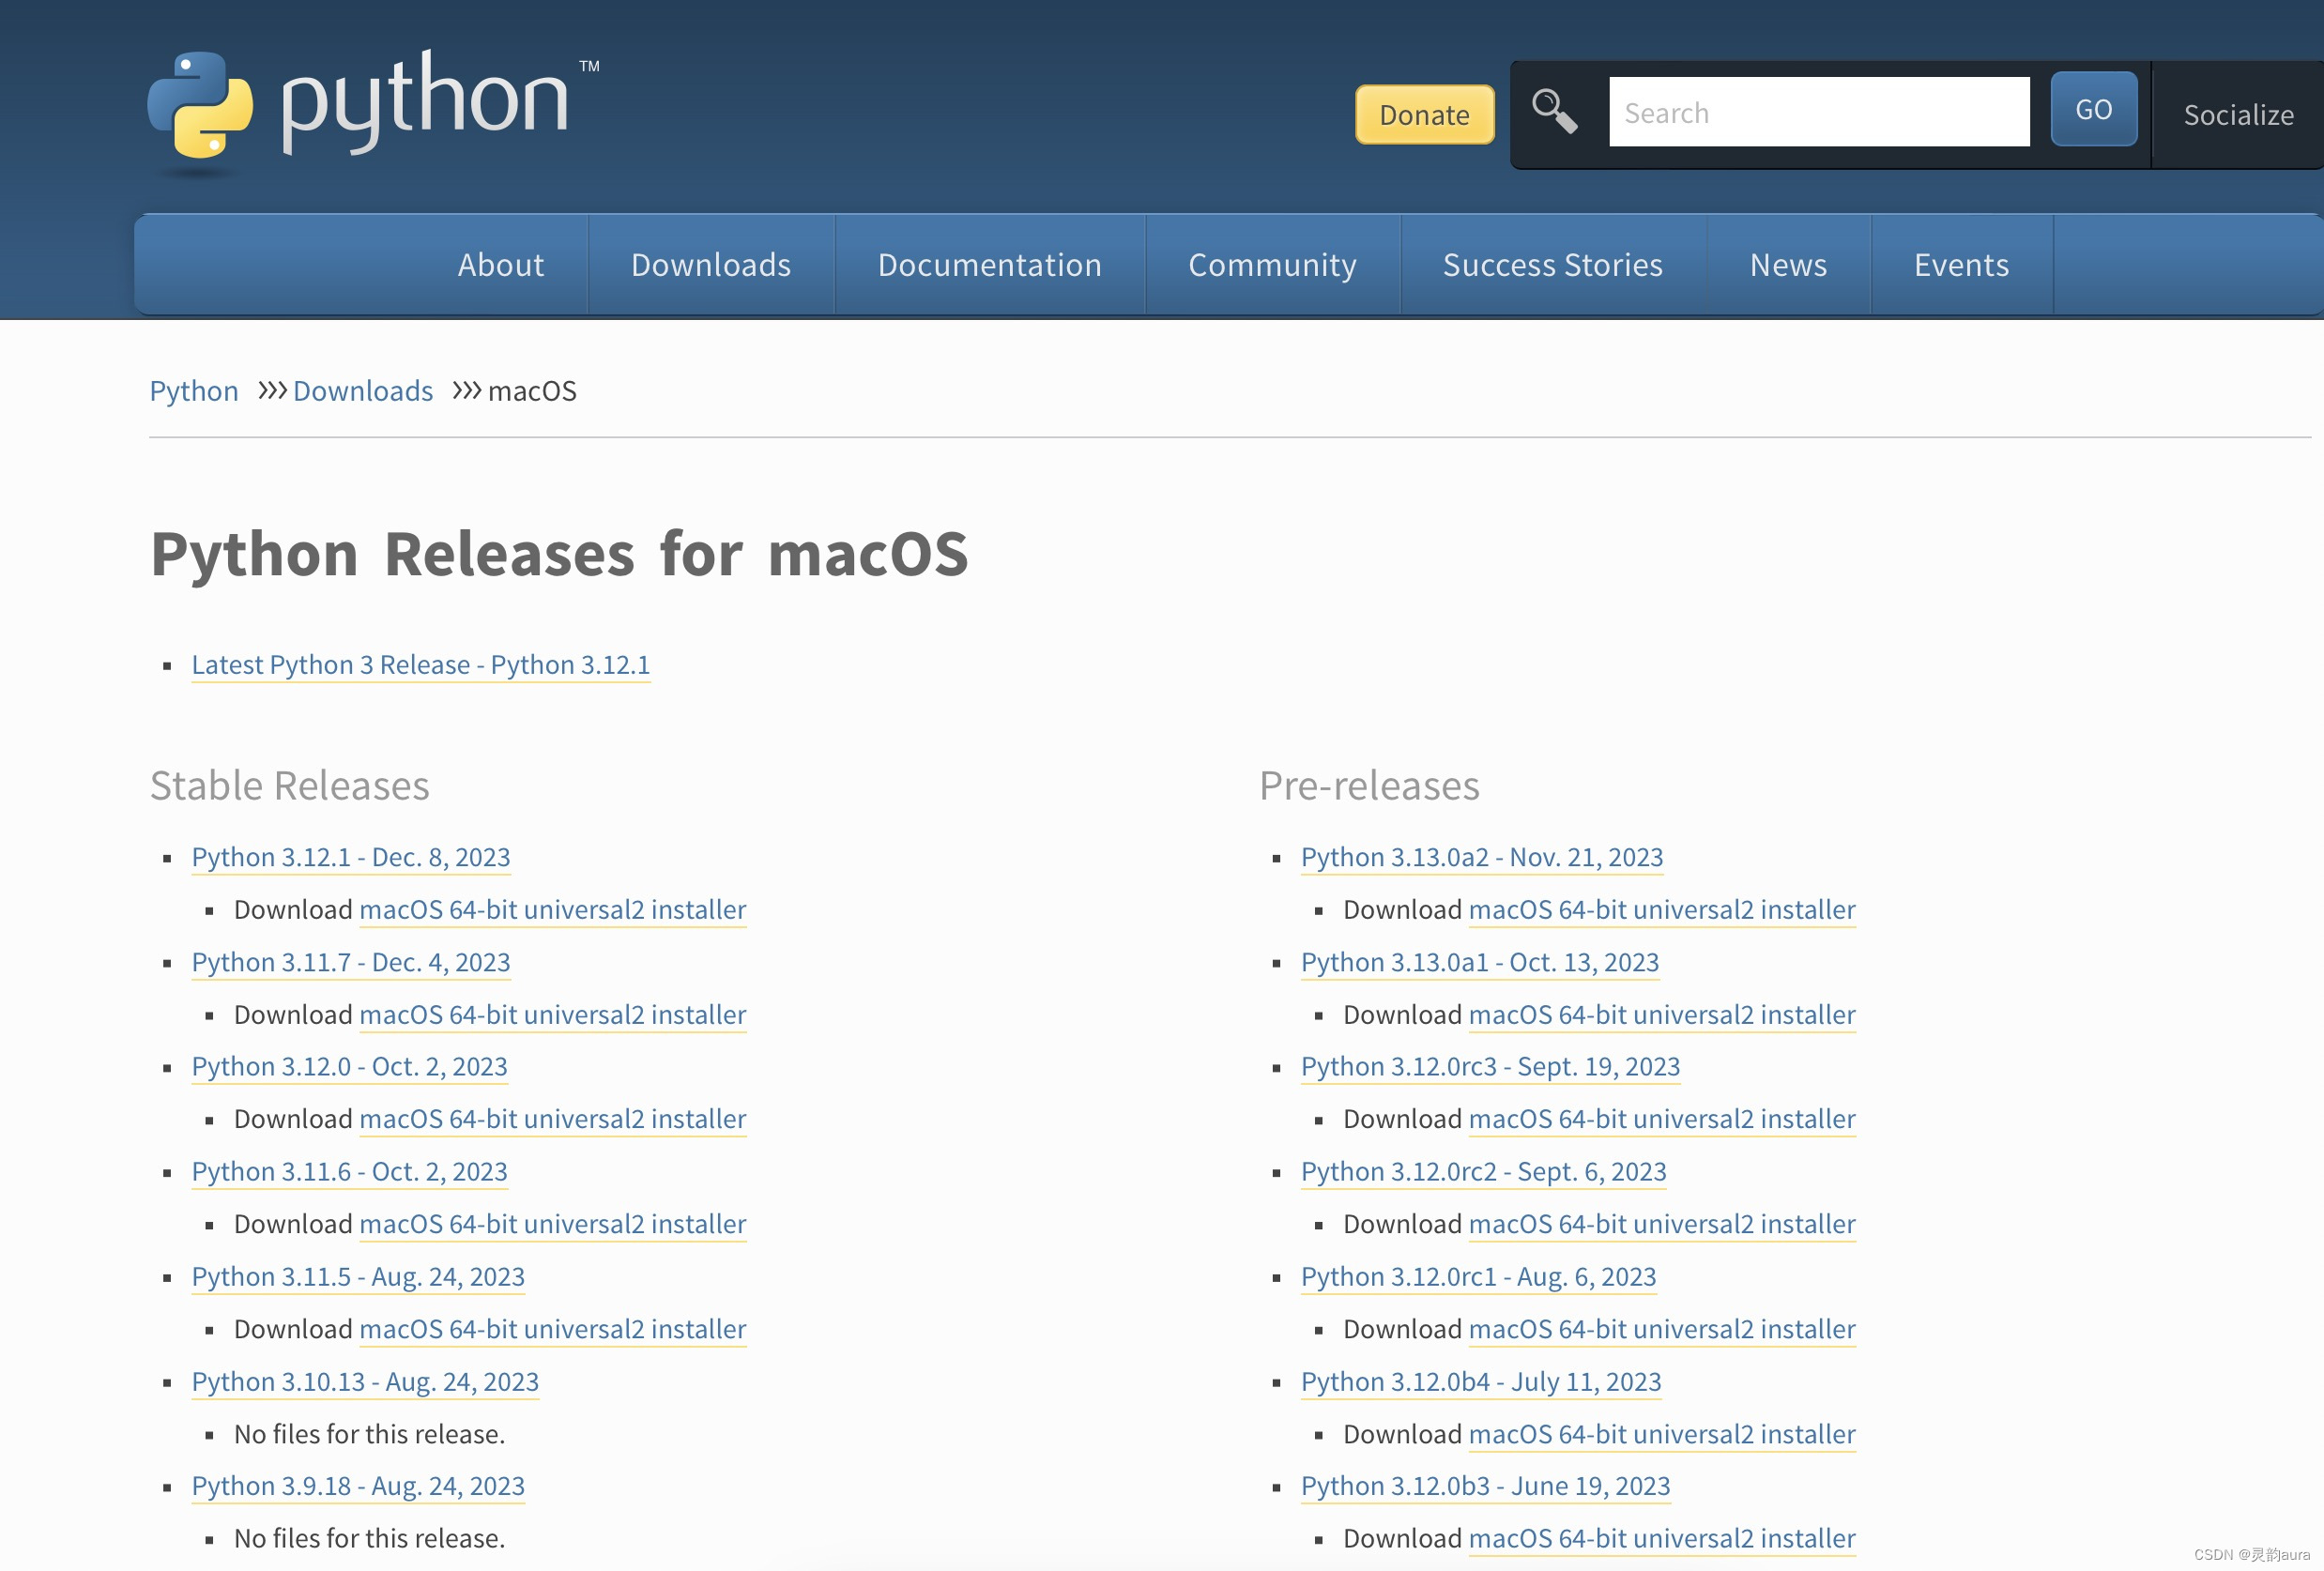Open Latest Python 3 Release 3.12.1 link
The image size is (2324, 1571).
[x=420, y=665]
